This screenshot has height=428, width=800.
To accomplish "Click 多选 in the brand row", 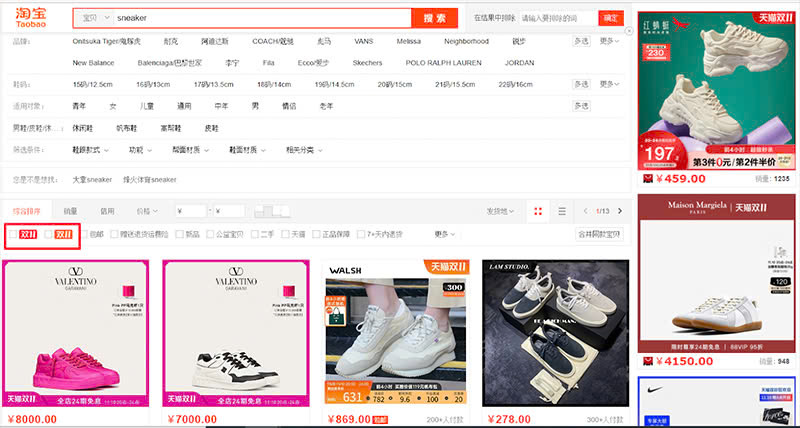I will point(581,41).
